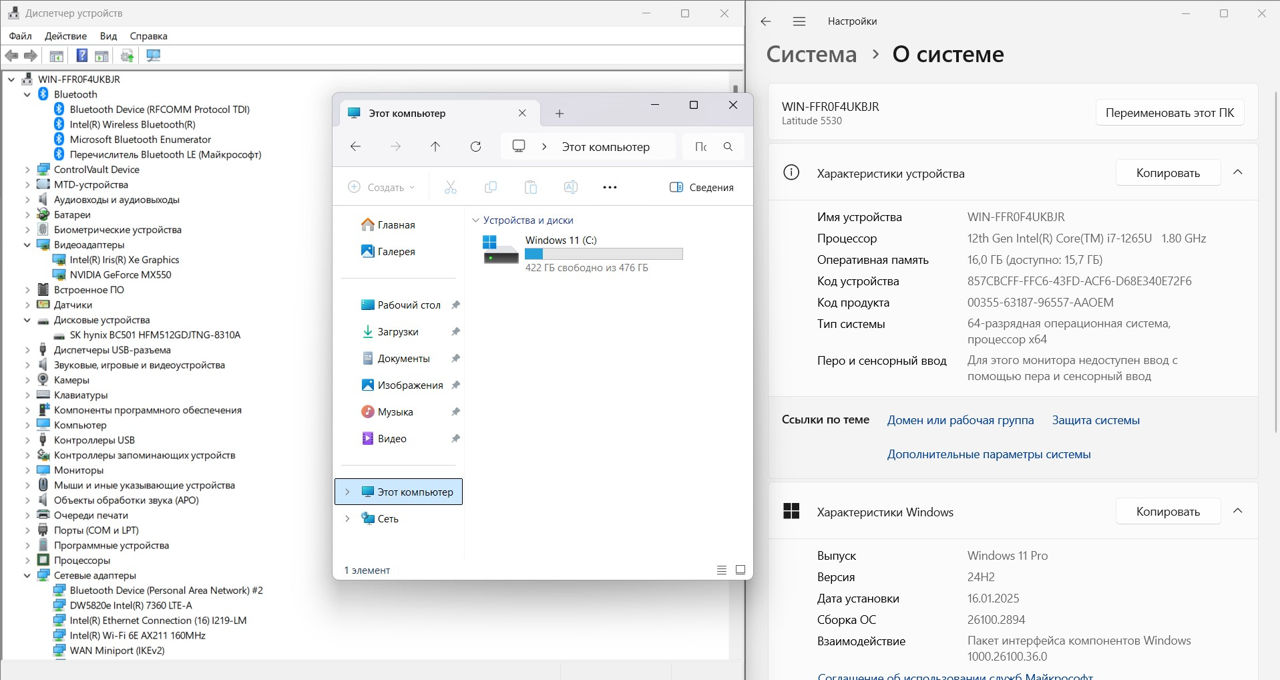Screen dimensions: 1280x680
Task: Expand the Процессоры node in device tree
Action: coord(27,561)
